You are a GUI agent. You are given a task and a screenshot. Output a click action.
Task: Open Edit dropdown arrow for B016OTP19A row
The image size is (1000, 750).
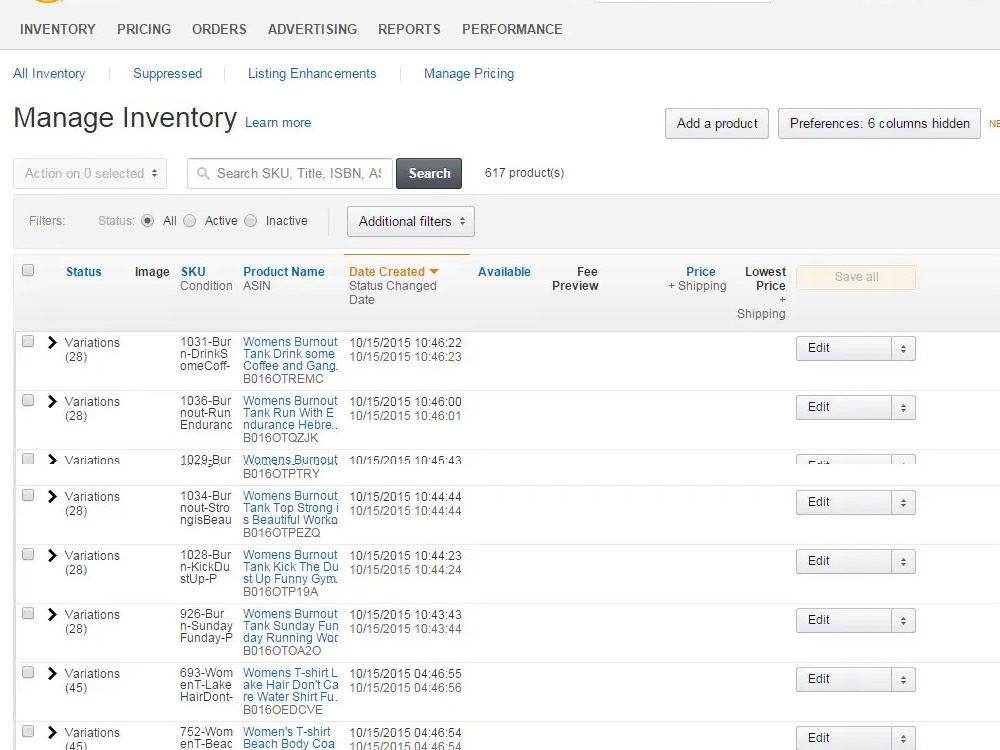tap(903, 562)
